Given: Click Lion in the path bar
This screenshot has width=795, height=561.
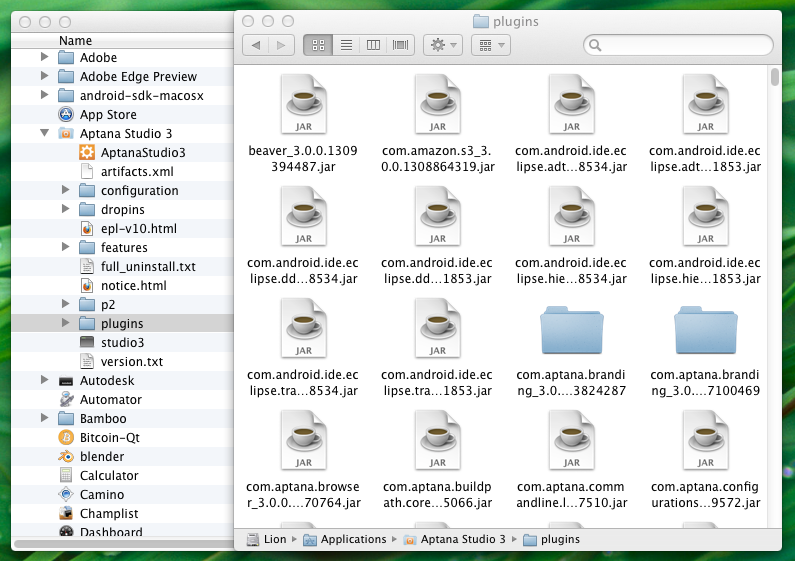Looking at the screenshot, I should (267, 539).
